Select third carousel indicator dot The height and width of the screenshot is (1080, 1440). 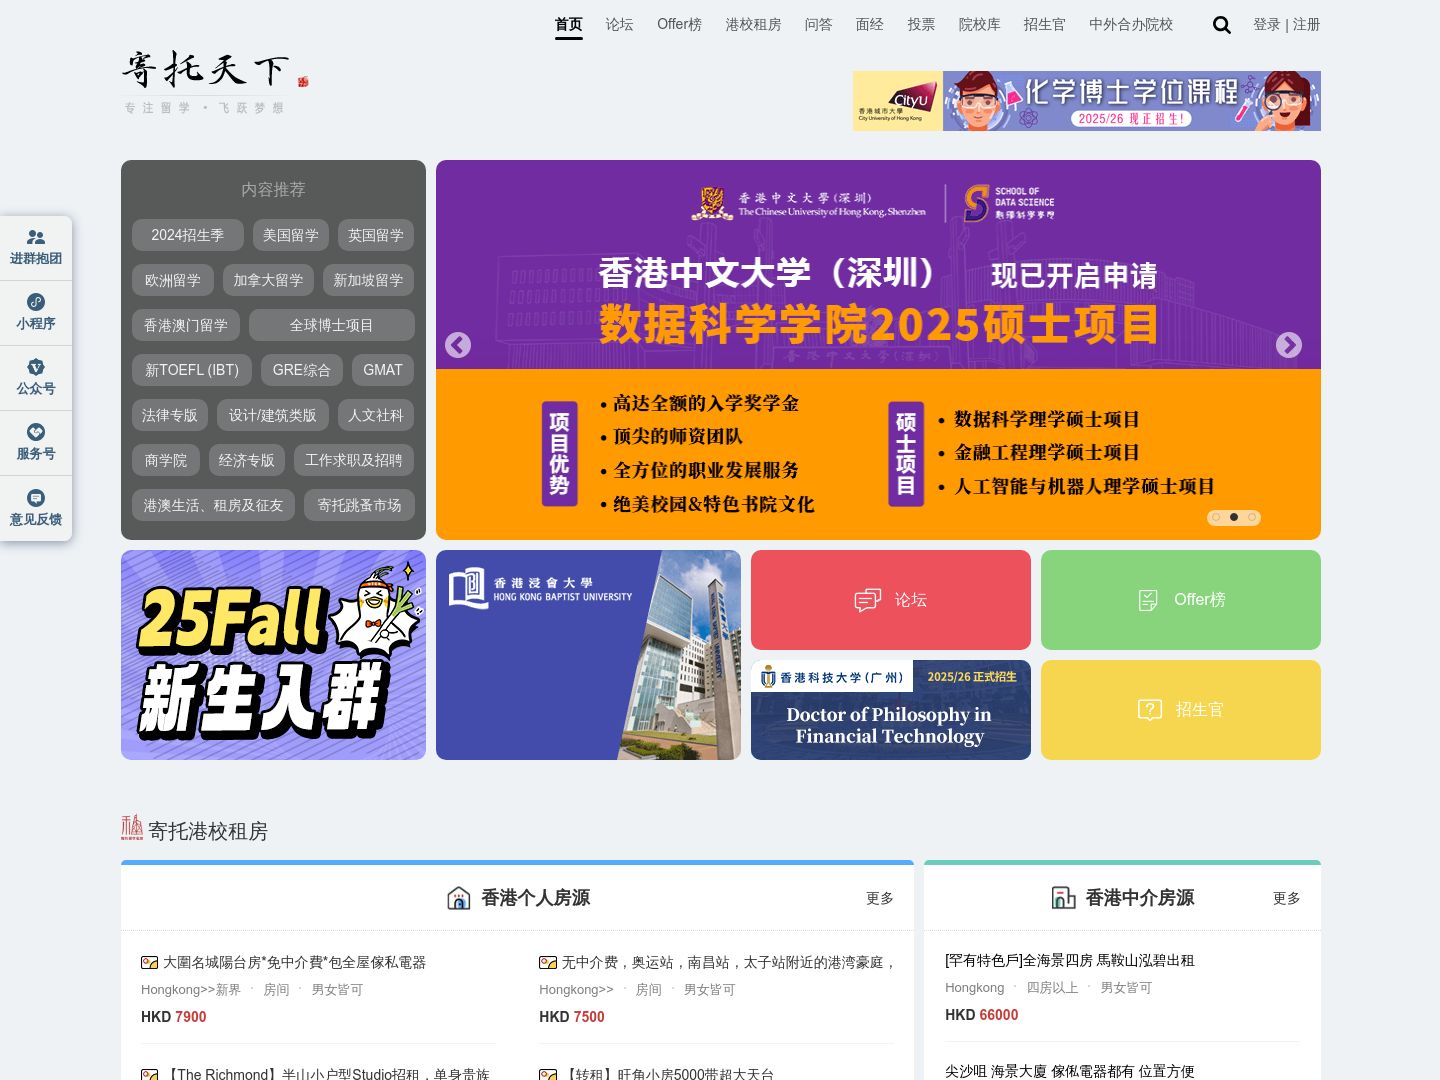tap(1252, 517)
